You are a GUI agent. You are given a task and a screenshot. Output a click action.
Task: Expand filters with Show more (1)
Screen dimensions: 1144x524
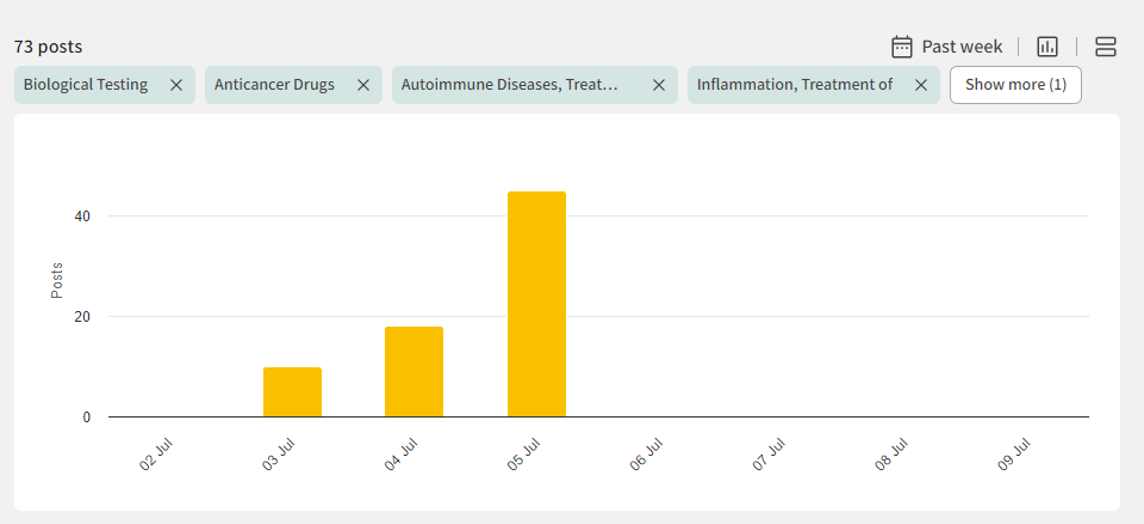[1015, 85]
